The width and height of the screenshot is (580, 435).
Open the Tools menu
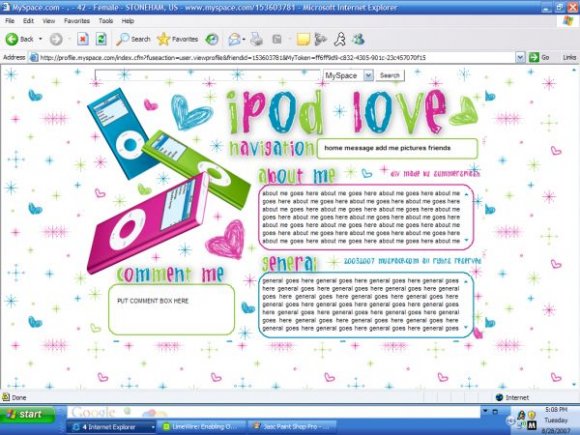click(106, 21)
